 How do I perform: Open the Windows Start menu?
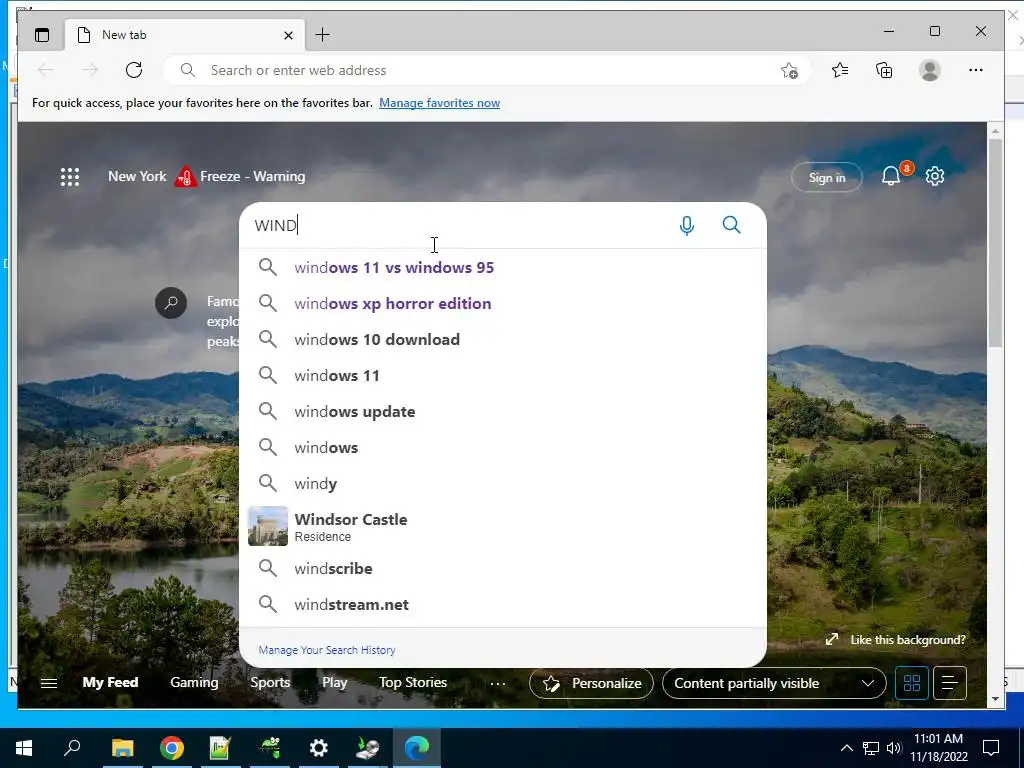(x=24, y=748)
